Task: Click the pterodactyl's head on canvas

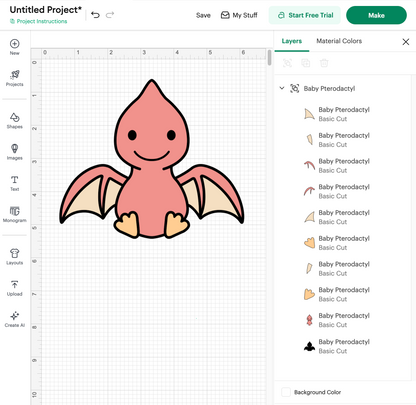Action: pyautogui.click(x=152, y=123)
